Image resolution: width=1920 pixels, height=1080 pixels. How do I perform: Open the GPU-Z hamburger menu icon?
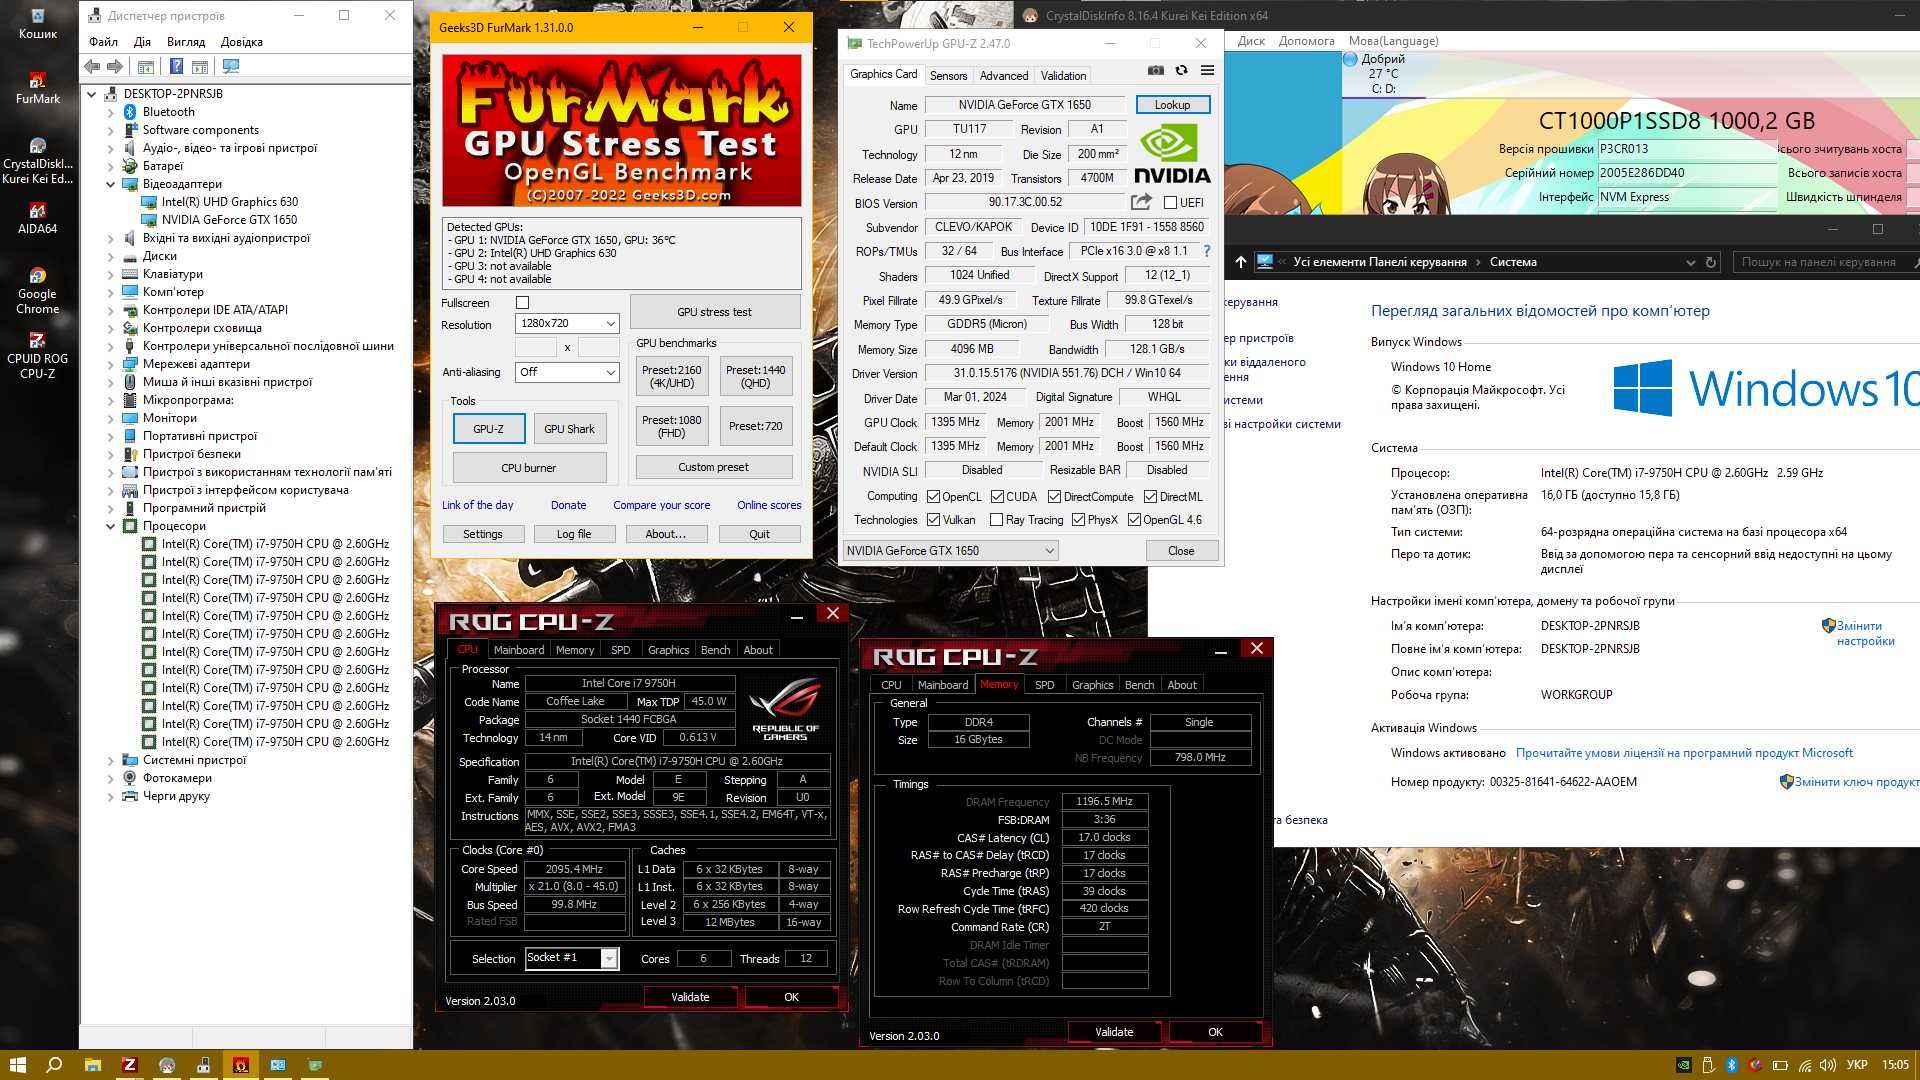coord(1207,71)
